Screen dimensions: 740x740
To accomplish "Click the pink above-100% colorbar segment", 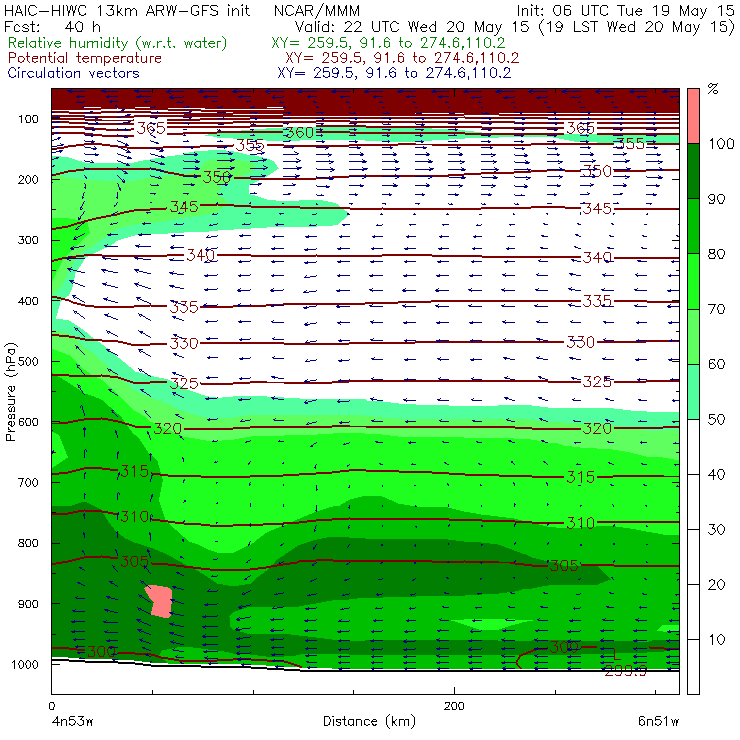I will [x=693, y=116].
